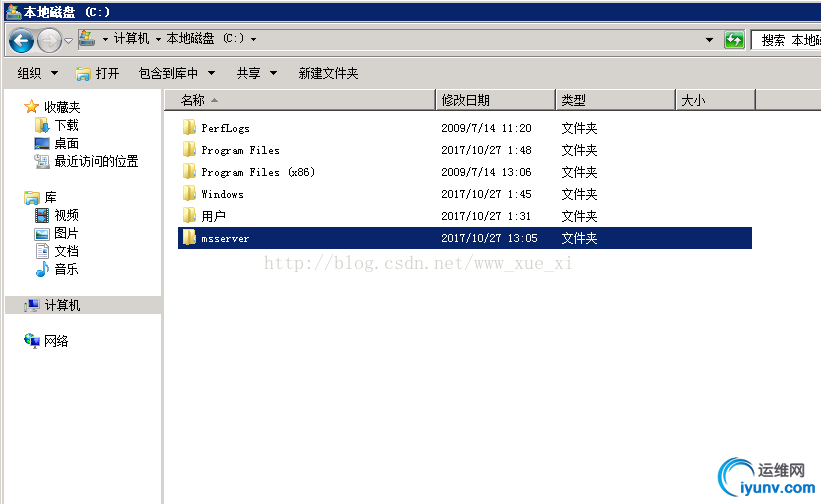The height and width of the screenshot is (504, 821).
Task: Select 库 in navigation pane
Action: 50,197
